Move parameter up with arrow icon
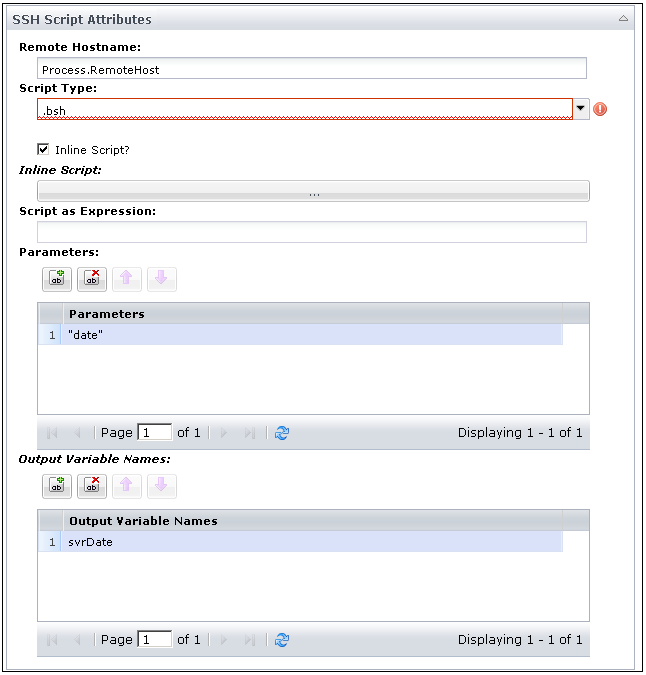646x675 pixels. point(126,279)
